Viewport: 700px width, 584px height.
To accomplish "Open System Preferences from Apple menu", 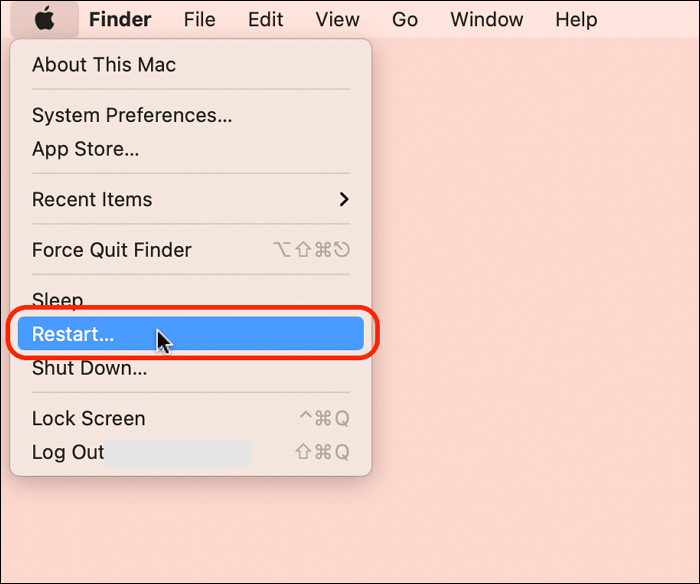I will click(132, 115).
